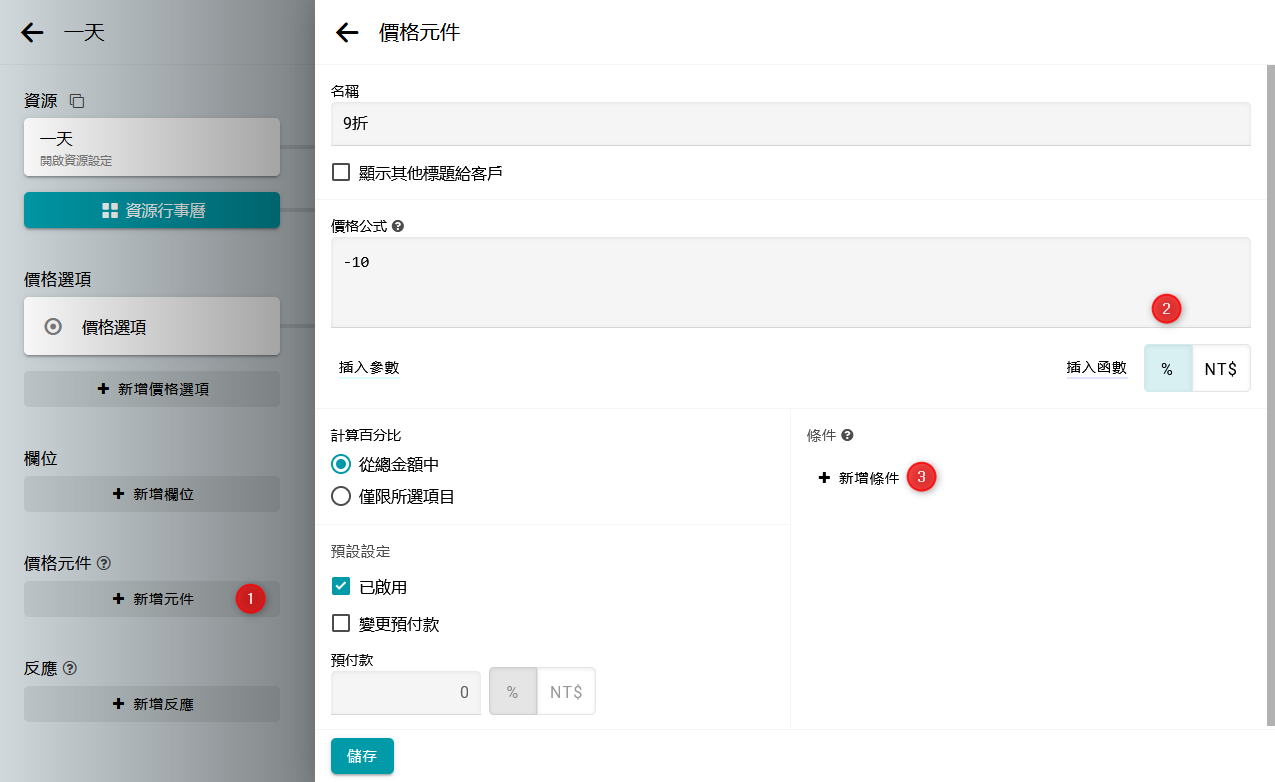Image resolution: width=1275 pixels, height=782 pixels.
Task: Click back arrow beside 價格元件 title
Action: [347, 33]
